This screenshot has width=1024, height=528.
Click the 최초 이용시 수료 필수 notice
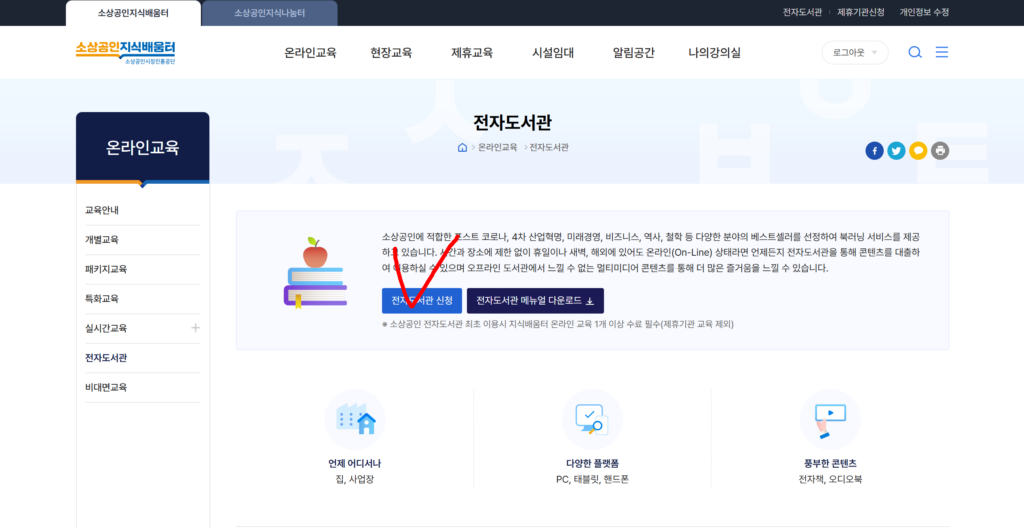coord(558,324)
